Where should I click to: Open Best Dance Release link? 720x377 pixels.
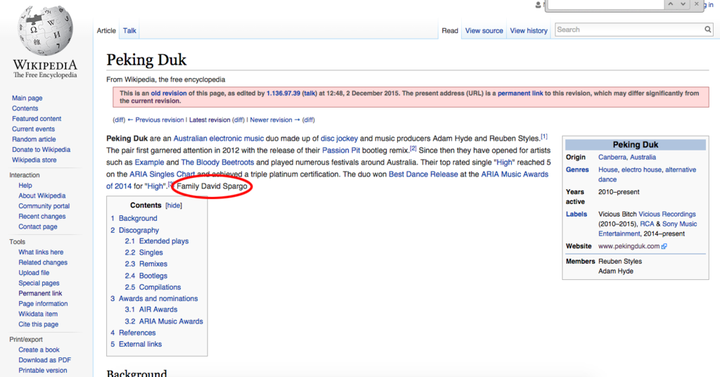423,174
